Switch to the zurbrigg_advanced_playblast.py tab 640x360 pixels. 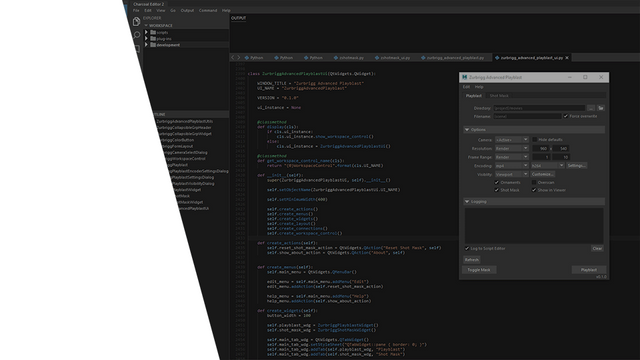[452, 58]
